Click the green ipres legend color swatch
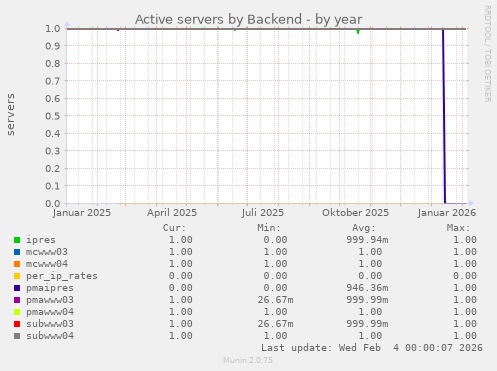This screenshot has height=371, width=497. pyautogui.click(x=17, y=240)
